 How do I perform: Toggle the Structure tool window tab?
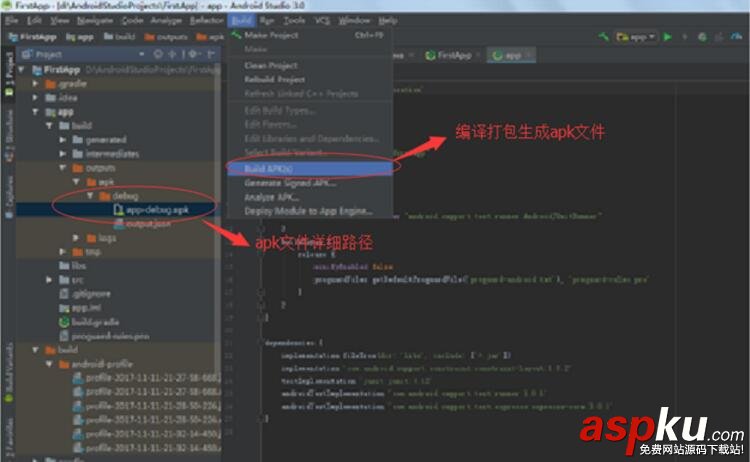click(9, 135)
